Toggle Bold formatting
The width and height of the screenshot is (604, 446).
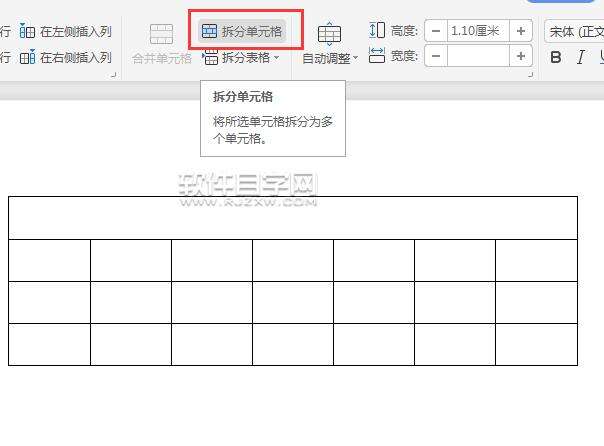[556, 57]
